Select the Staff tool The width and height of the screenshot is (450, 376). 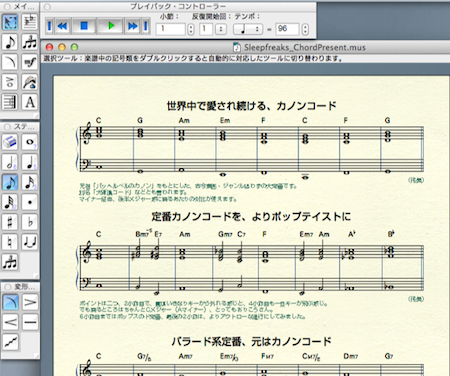30,22
